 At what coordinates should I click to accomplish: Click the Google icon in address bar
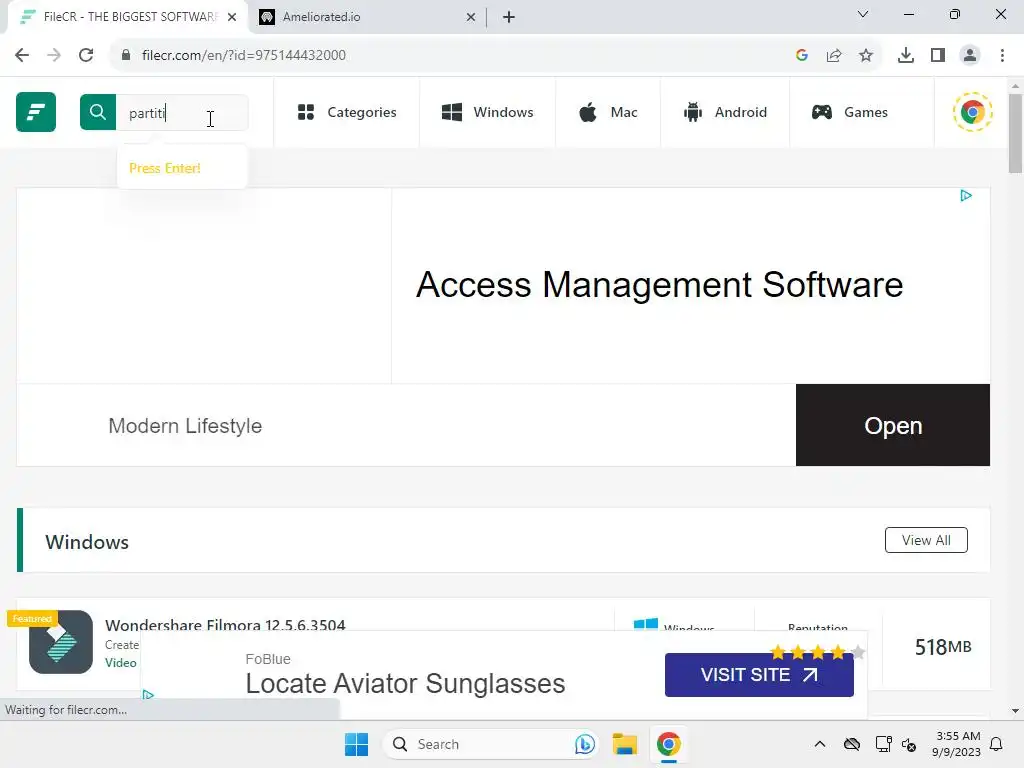(802, 55)
